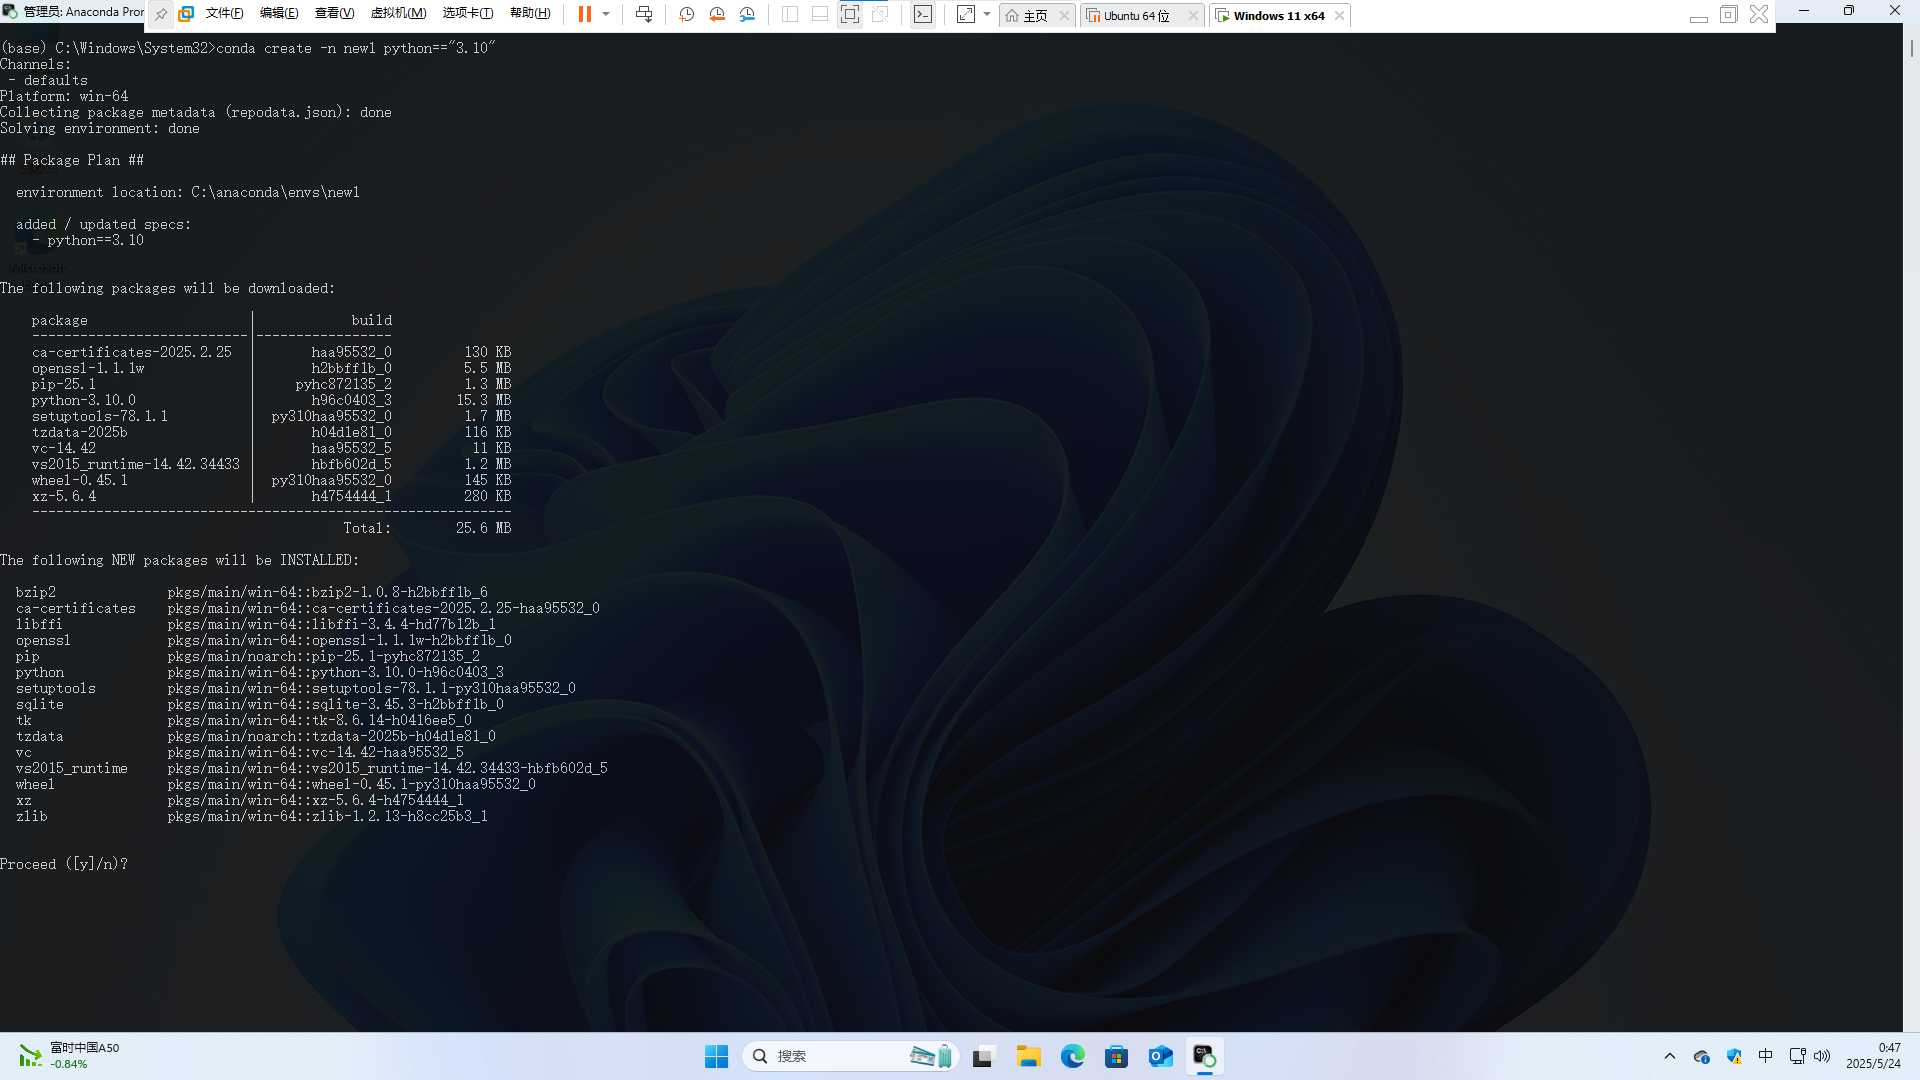1920x1080 pixels.
Task: Click Anaconda Prompt taskbar icon
Action: click(x=1204, y=1056)
